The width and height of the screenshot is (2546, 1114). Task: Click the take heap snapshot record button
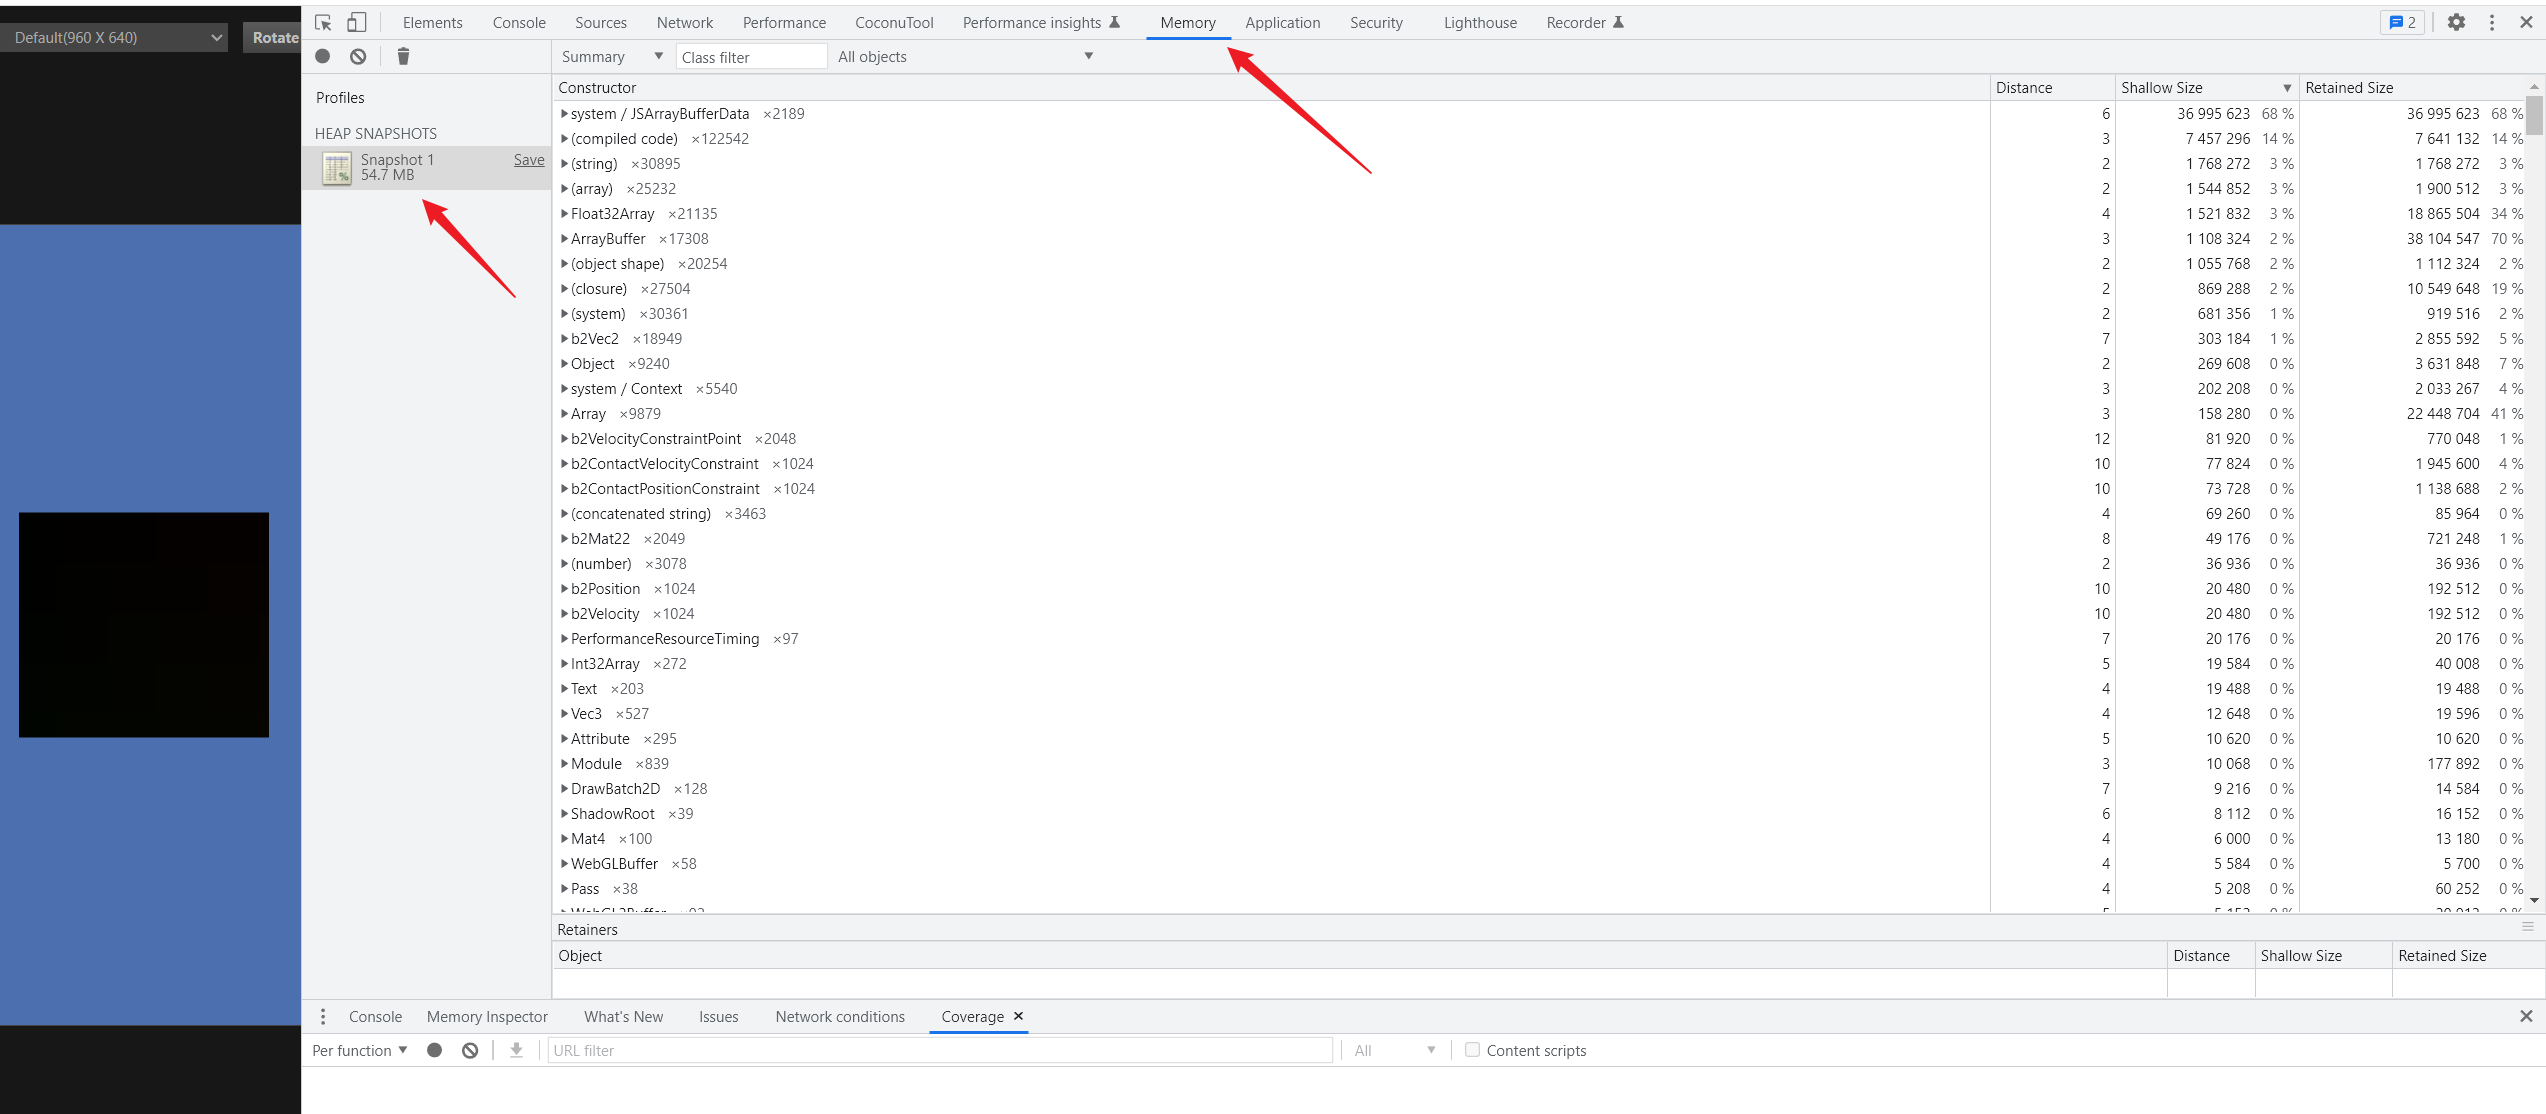pyautogui.click(x=323, y=56)
